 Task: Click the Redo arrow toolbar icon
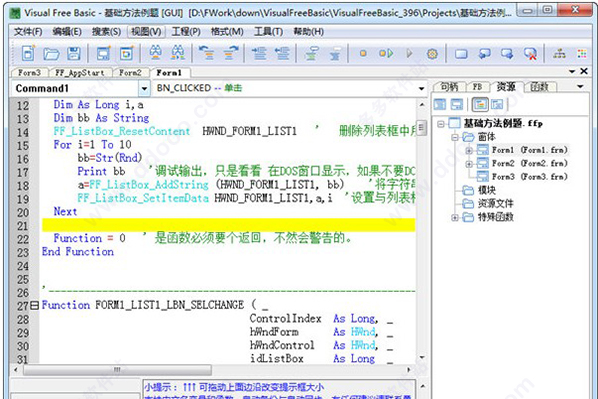pos(230,53)
